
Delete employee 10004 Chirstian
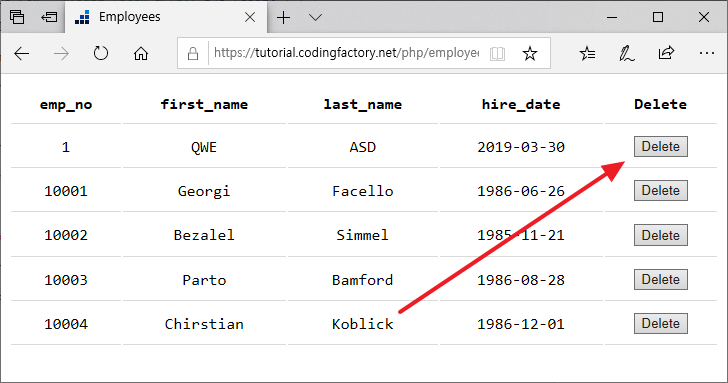pyautogui.click(x=661, y=324)
